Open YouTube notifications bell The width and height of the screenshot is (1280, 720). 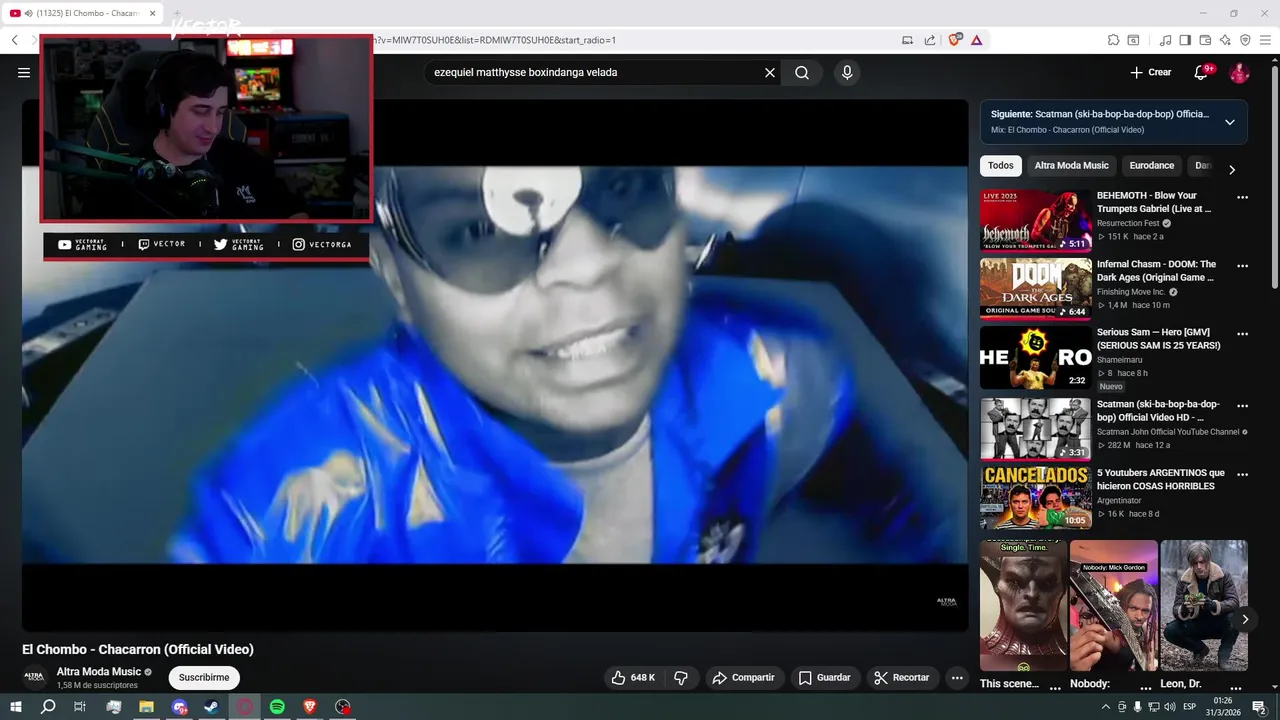[1202, 72]
